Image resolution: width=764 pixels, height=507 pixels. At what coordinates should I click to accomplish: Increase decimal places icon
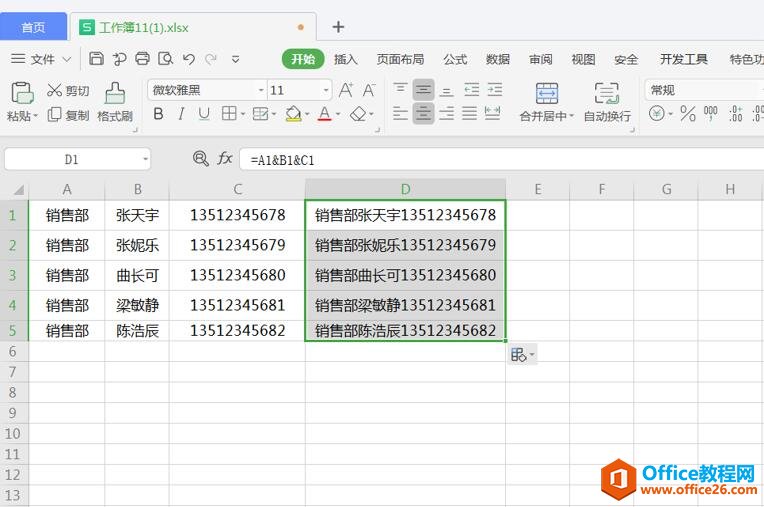click(736, 113)
